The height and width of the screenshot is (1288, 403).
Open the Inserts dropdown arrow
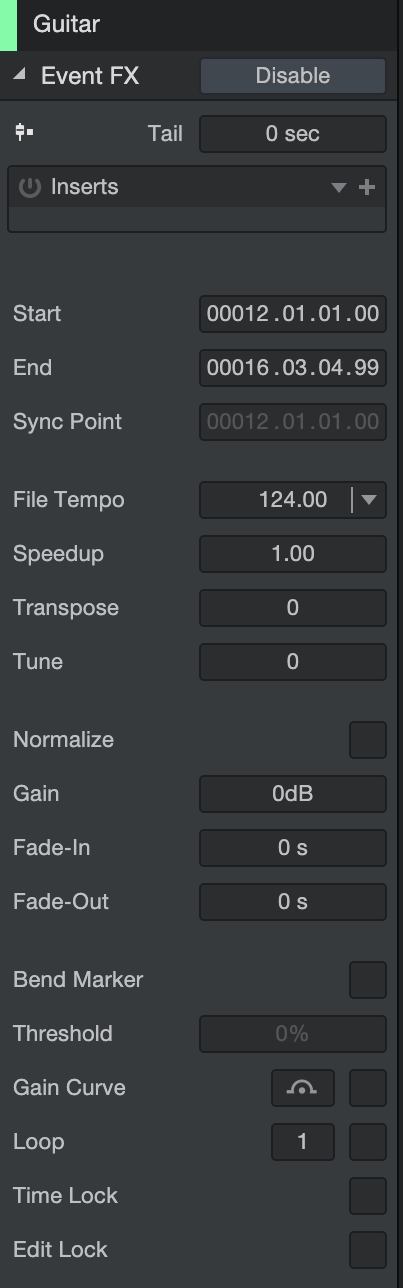point(339,187)
